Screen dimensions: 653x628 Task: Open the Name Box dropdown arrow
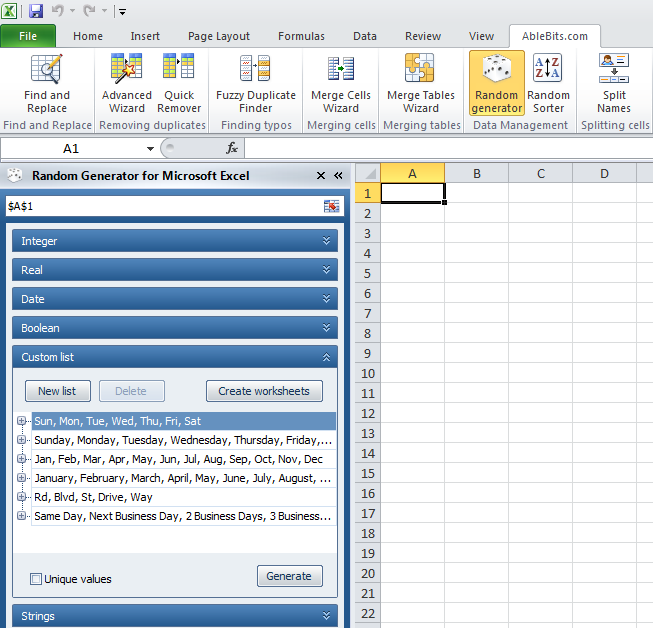[150, 149]
